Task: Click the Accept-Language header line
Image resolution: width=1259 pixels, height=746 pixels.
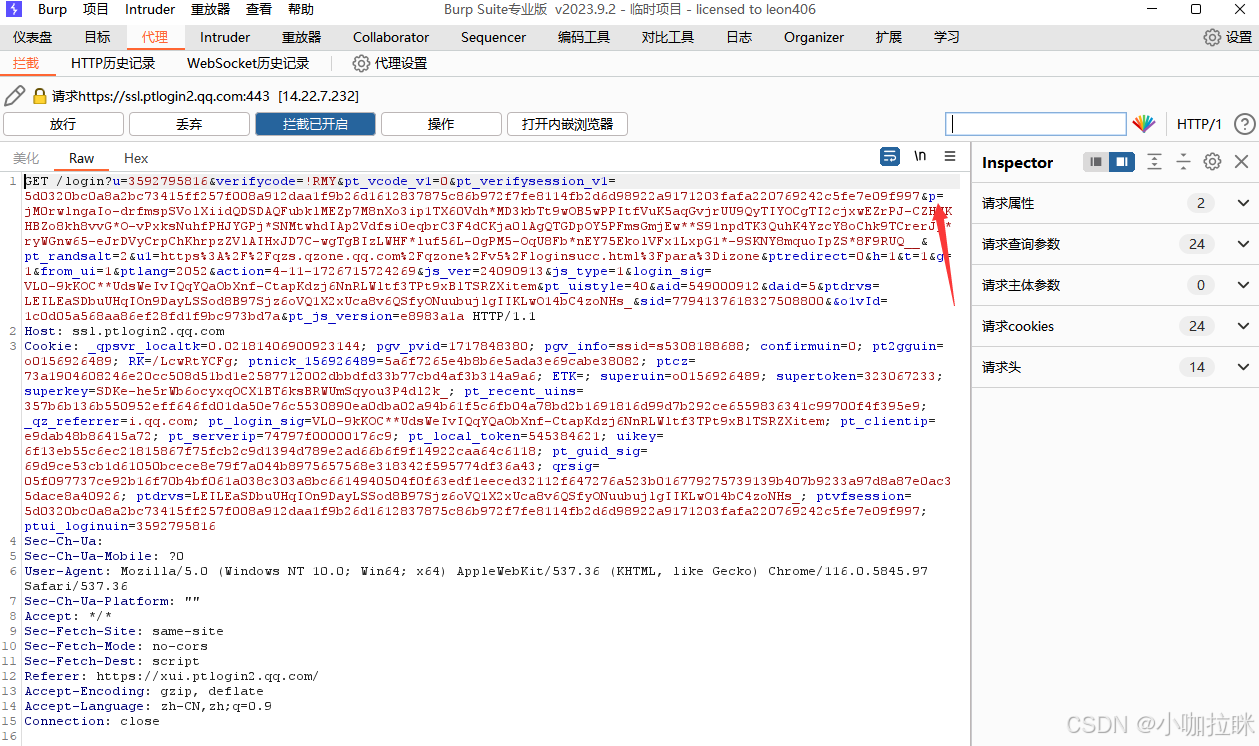Action: (x=148, y=706)
